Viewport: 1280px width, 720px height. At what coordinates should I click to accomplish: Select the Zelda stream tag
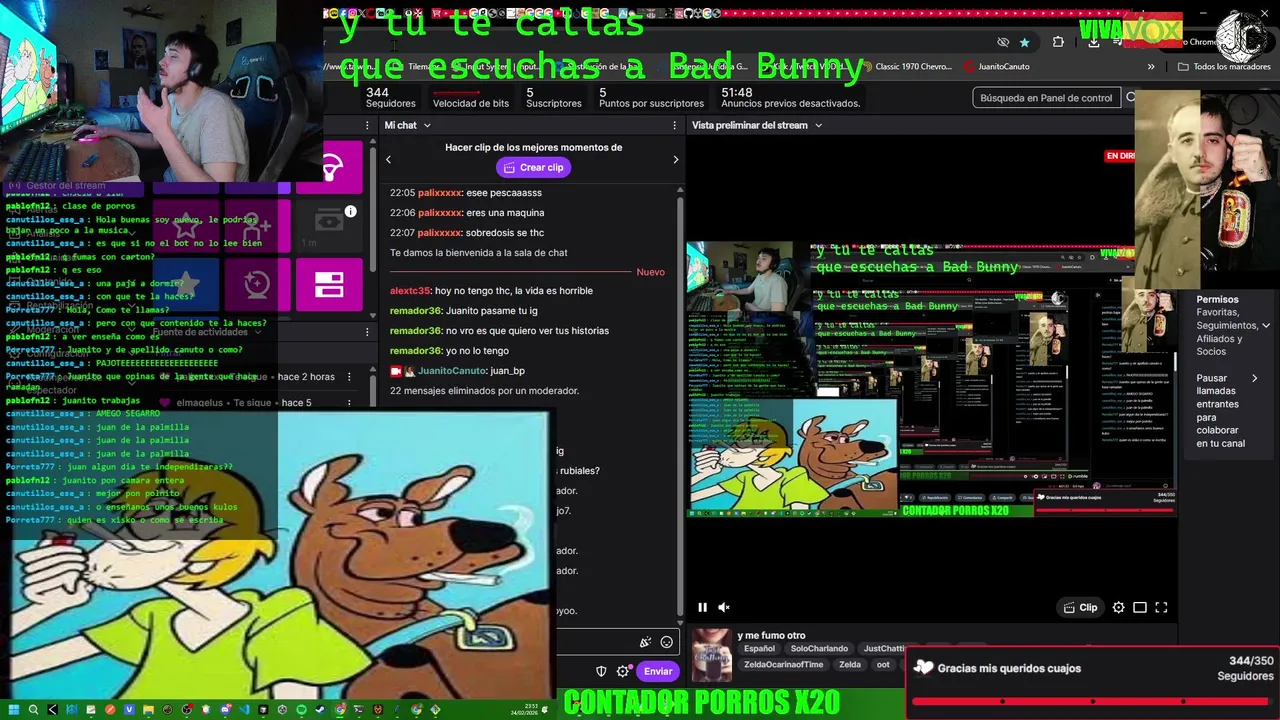pos(849,665)
